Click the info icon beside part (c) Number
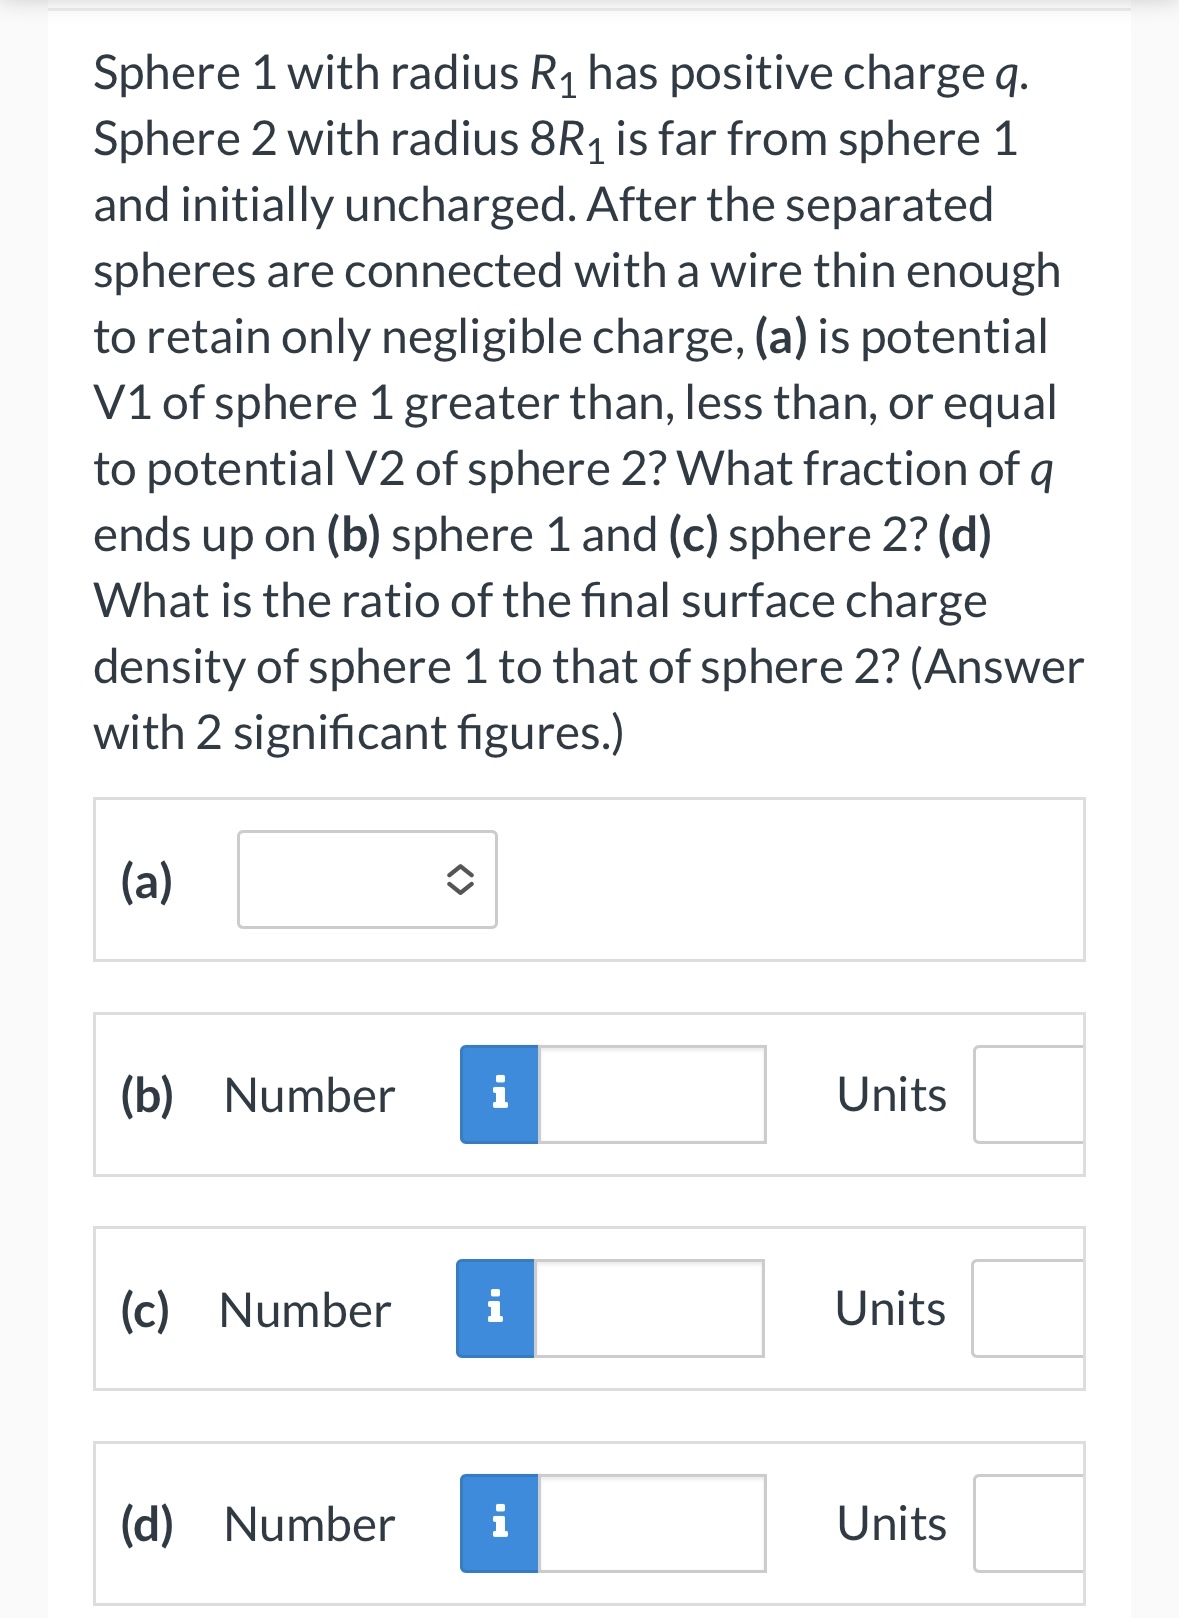1179x1618 pixels. (497, 1310)
